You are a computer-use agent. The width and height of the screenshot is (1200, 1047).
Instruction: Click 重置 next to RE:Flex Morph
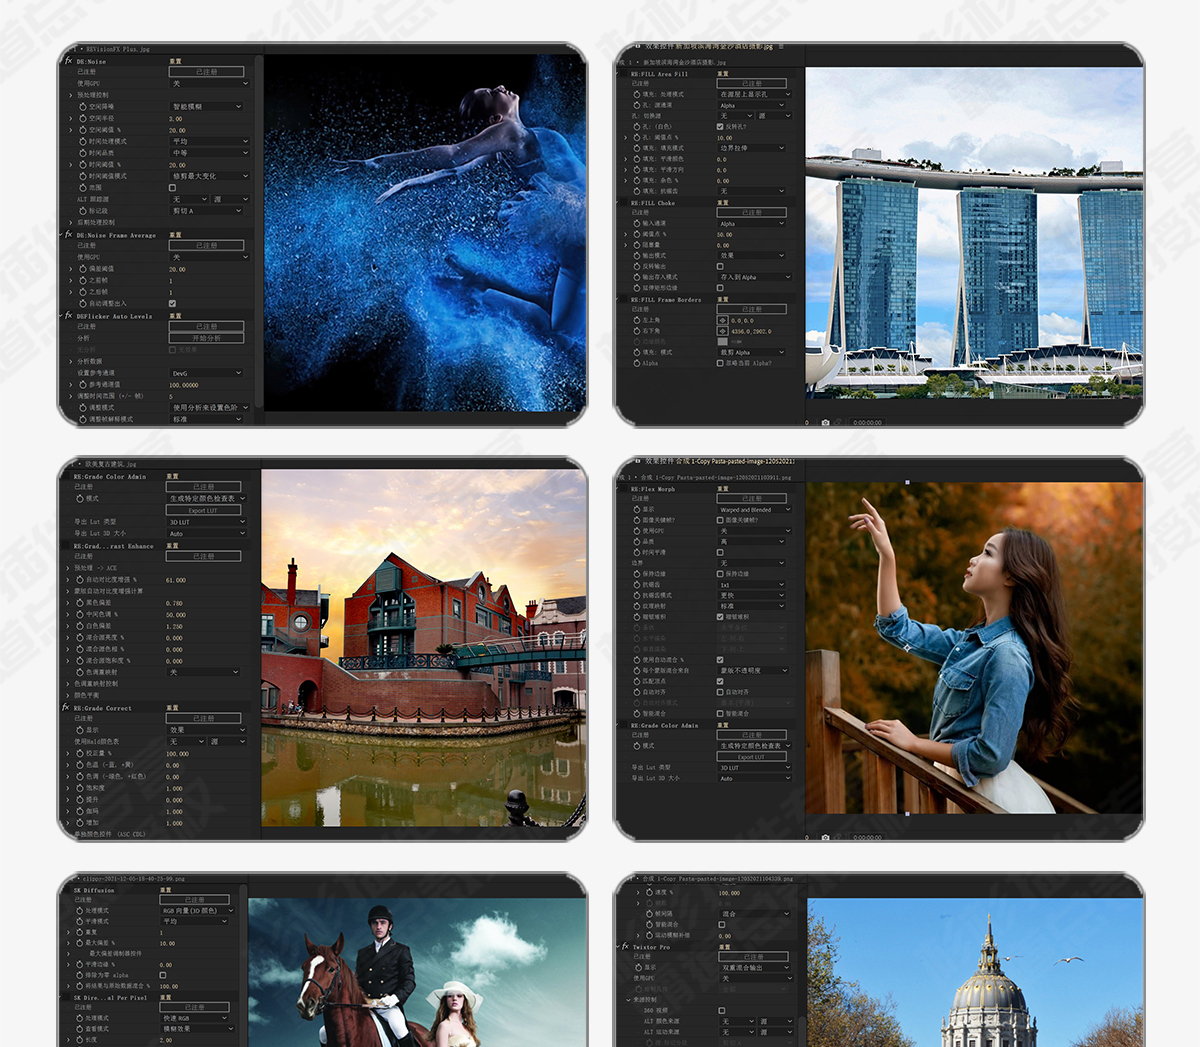coord(723,489)
